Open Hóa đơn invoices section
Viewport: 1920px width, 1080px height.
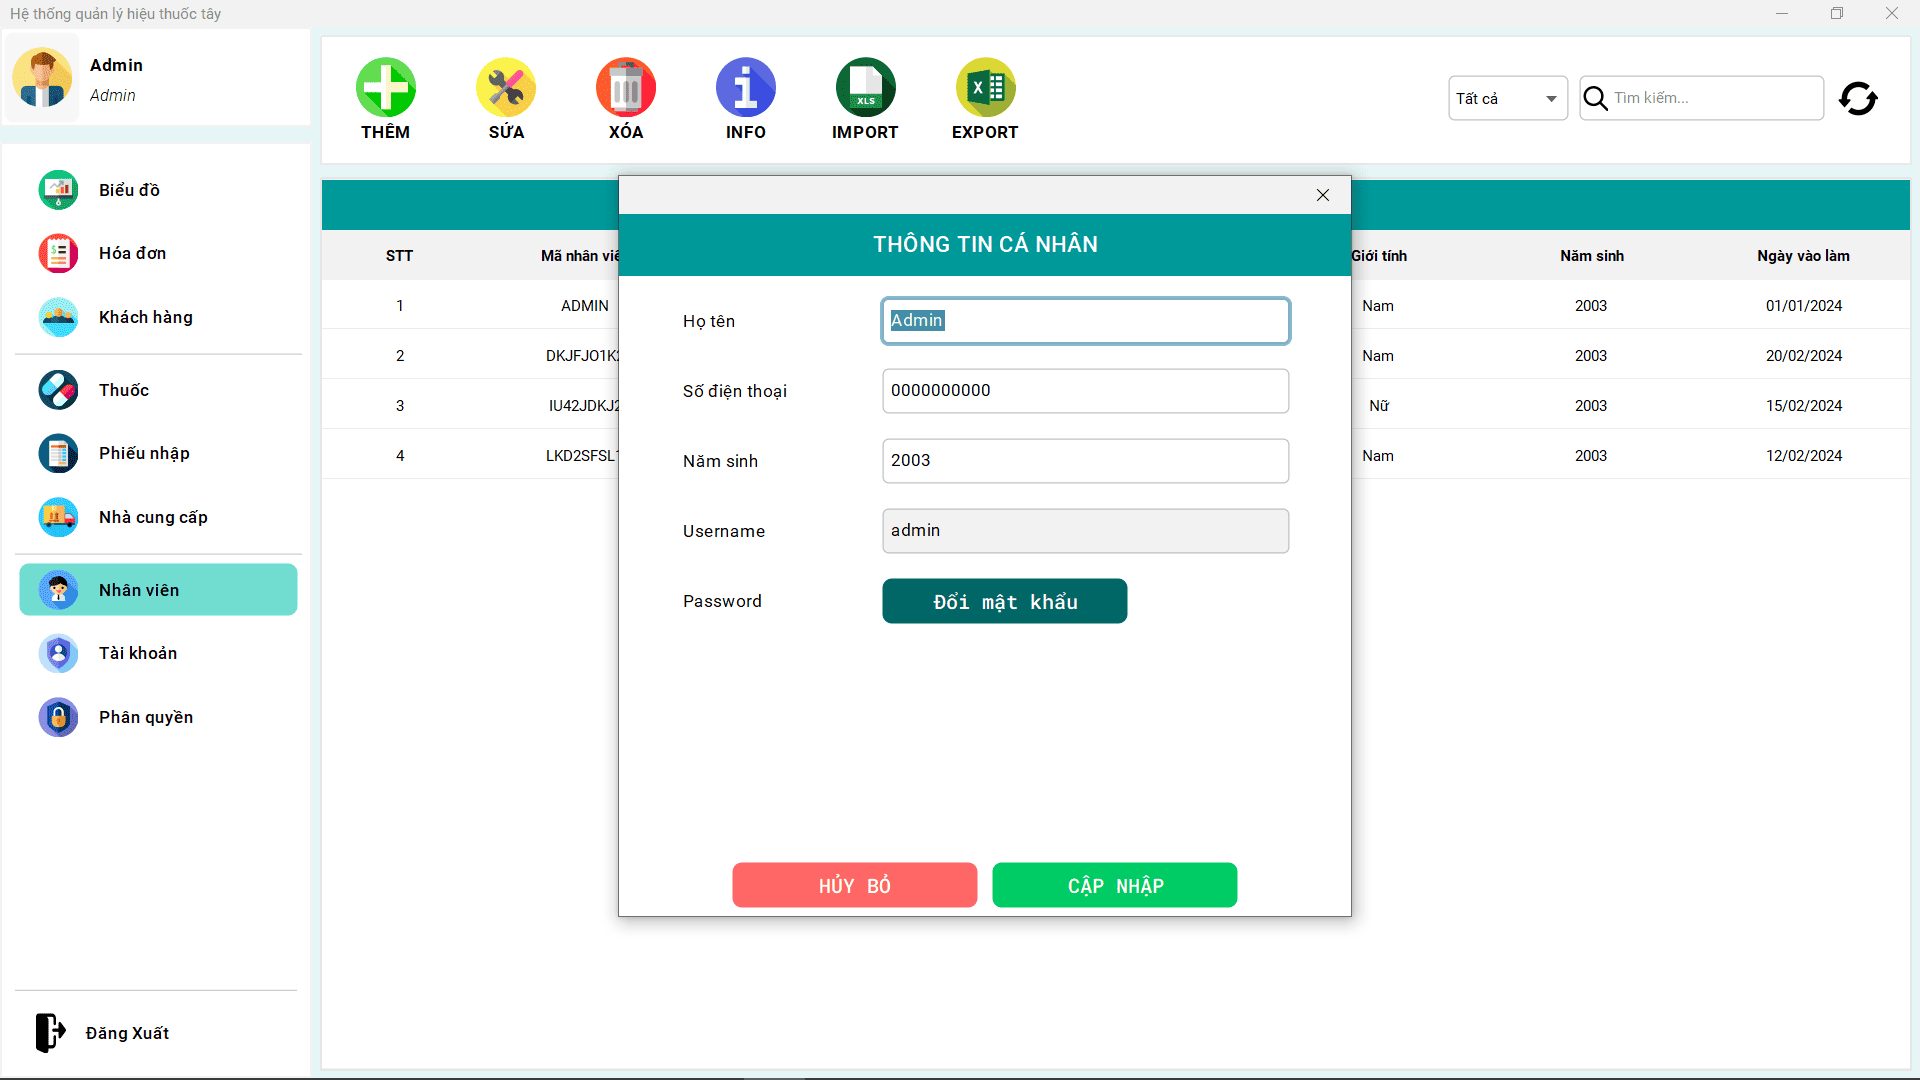coord(131,253)
